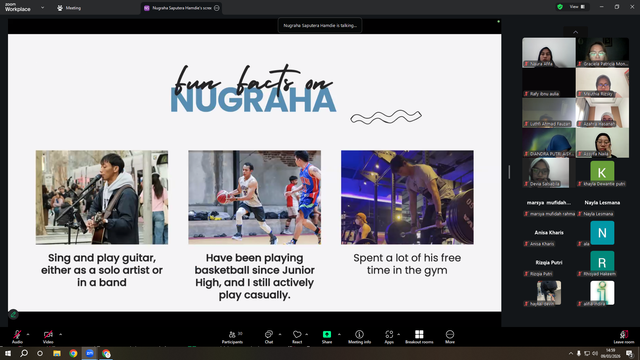This screenshot has height=360, width=640.
Task: Open the React emoji picker
Action: (x=297, y=336)
